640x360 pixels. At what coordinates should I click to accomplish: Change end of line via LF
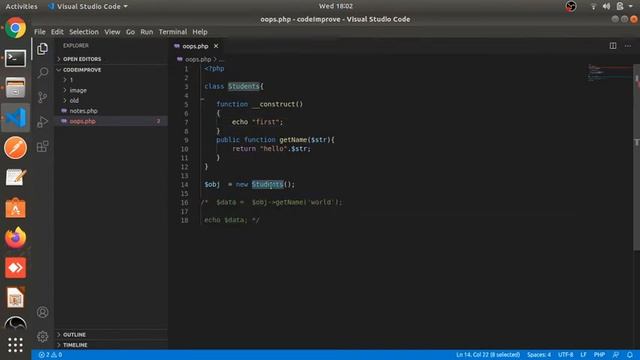(583, 355)
